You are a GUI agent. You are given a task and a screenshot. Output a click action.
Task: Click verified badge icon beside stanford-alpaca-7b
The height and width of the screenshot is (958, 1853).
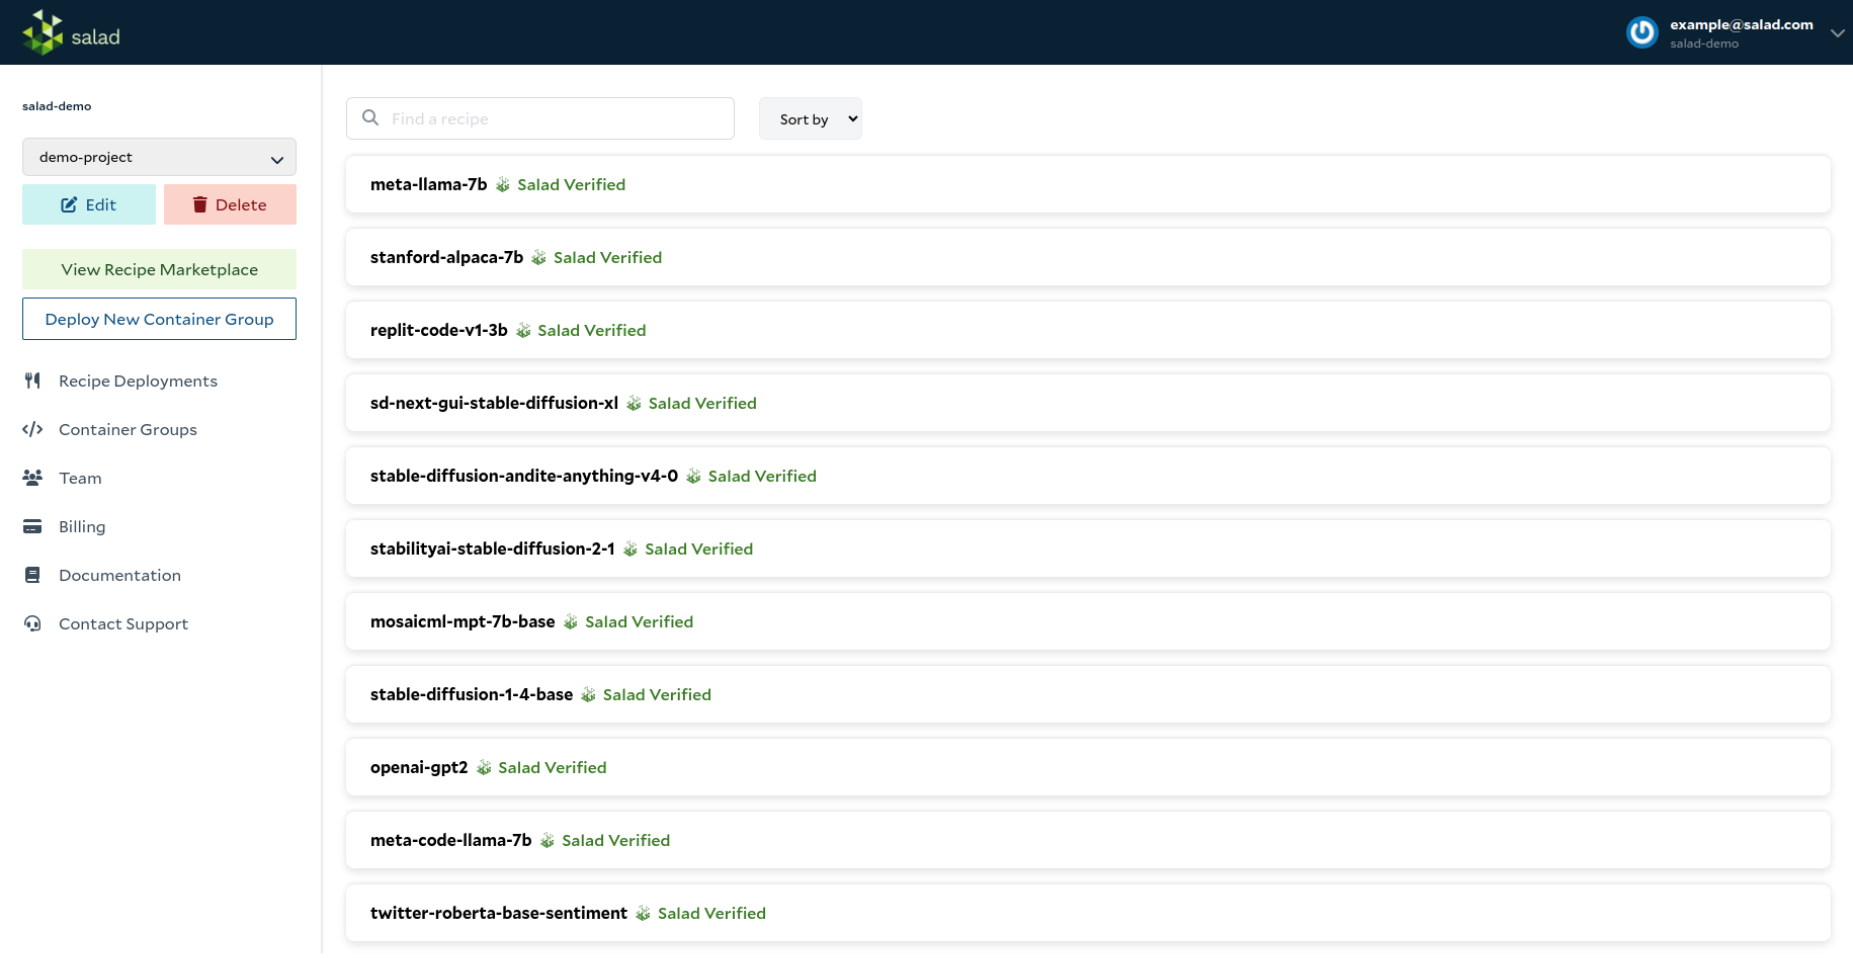point(539,257)
